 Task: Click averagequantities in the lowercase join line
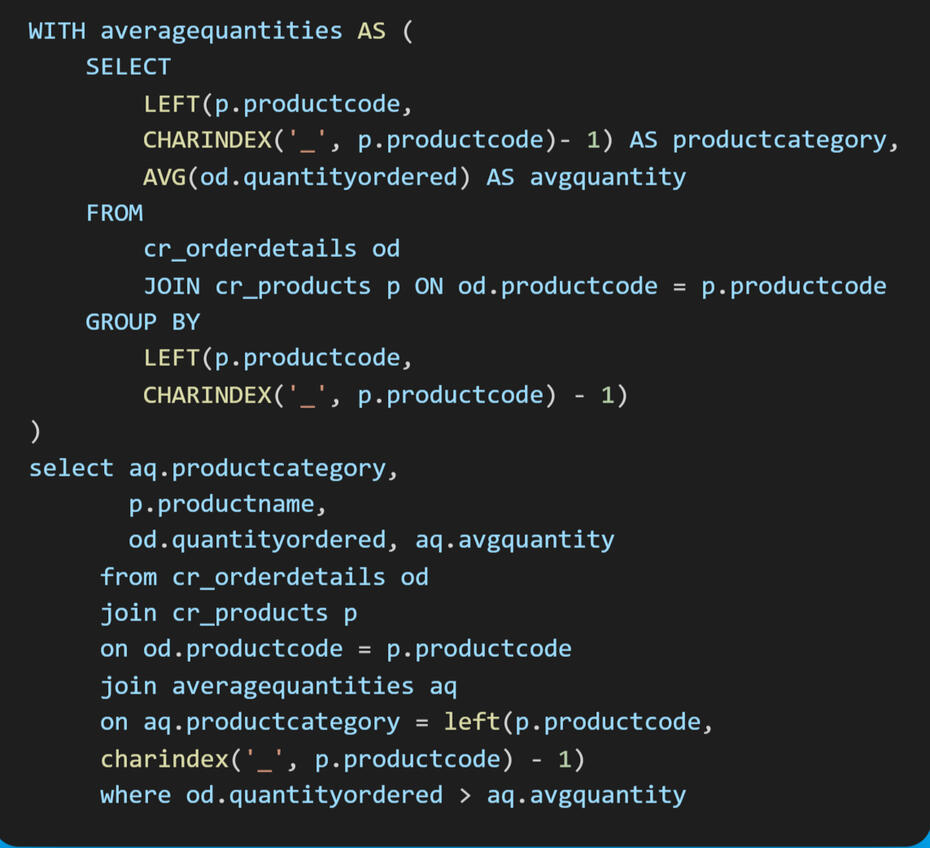pyautogui.click(x=292, y=686)
